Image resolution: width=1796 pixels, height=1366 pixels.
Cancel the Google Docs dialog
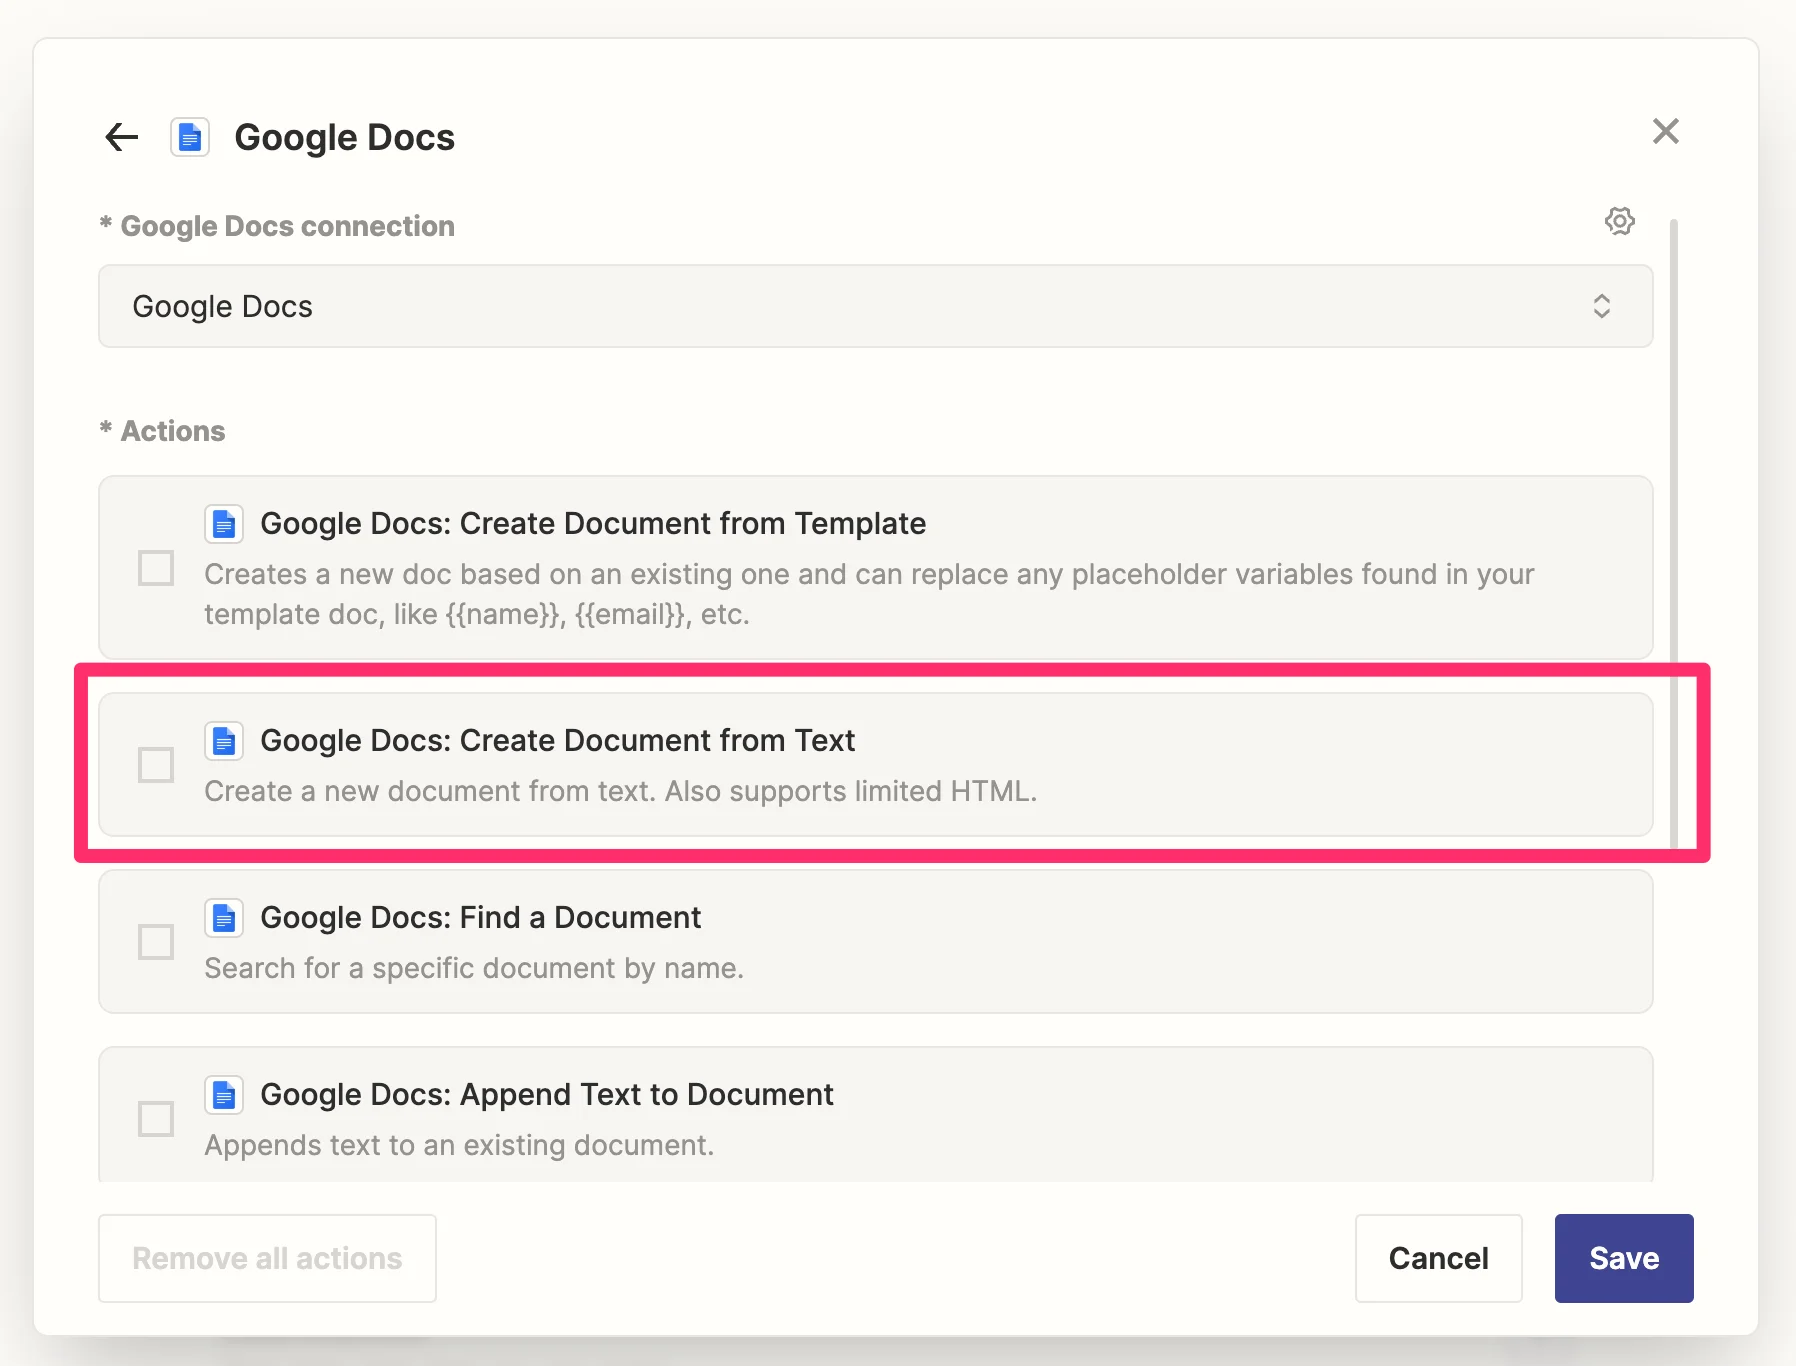pyautogui.click(x=1438, y=1258)
